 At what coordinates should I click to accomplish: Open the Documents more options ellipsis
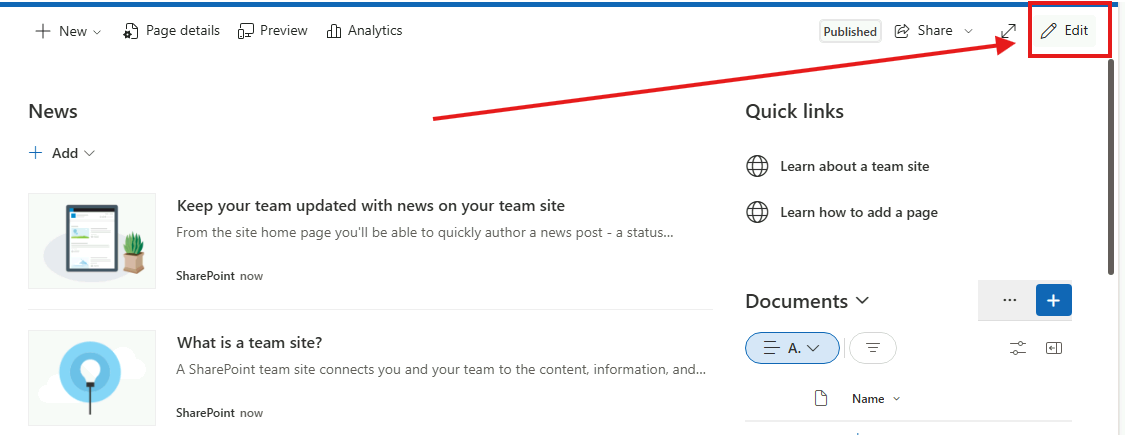1009,300
